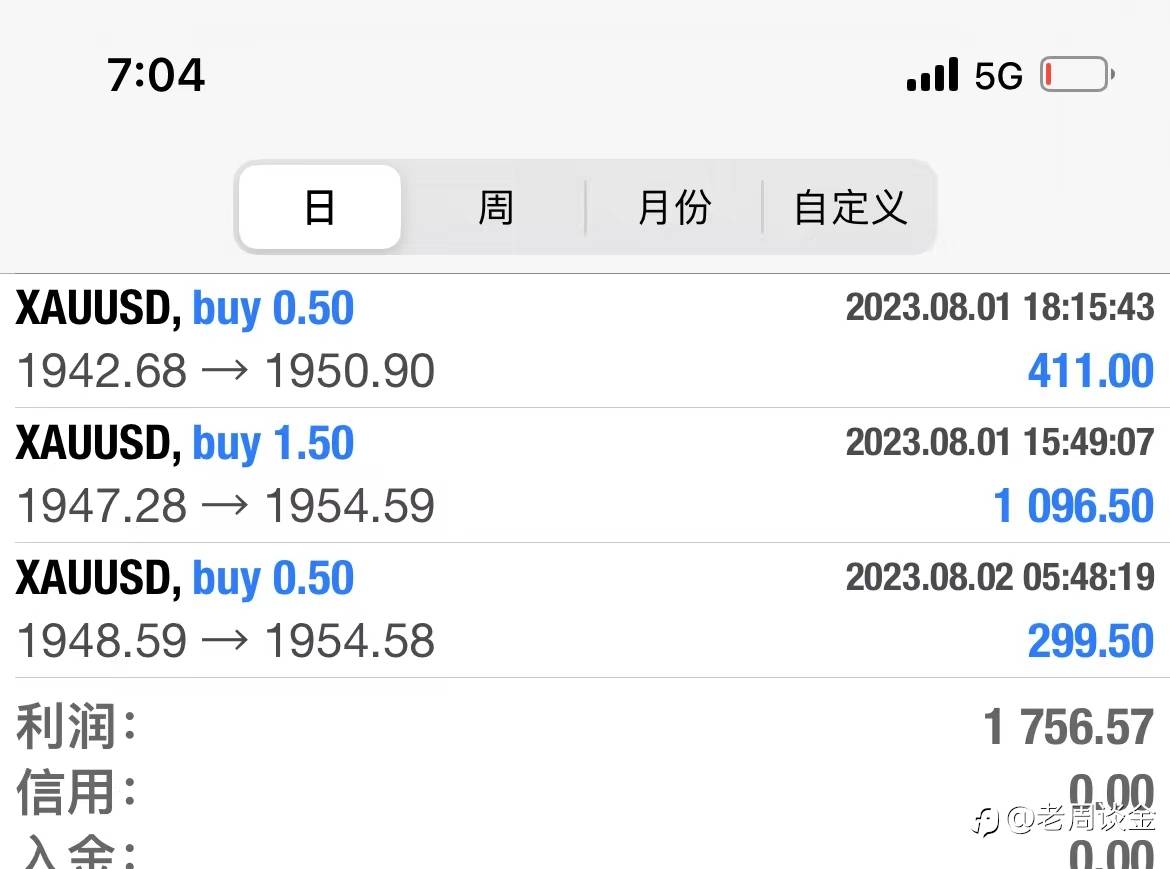Switch to the 周 (week) tab
The width and height of the screenshot is (1170, 869).
click(495, 207)
